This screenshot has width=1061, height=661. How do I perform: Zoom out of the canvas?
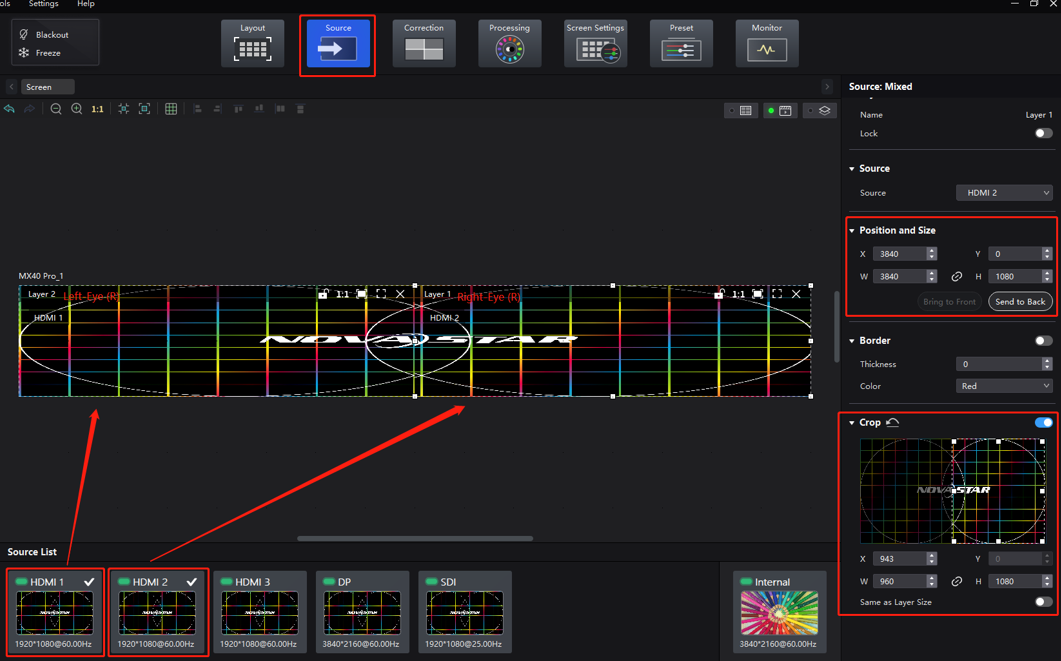[56, 109]
